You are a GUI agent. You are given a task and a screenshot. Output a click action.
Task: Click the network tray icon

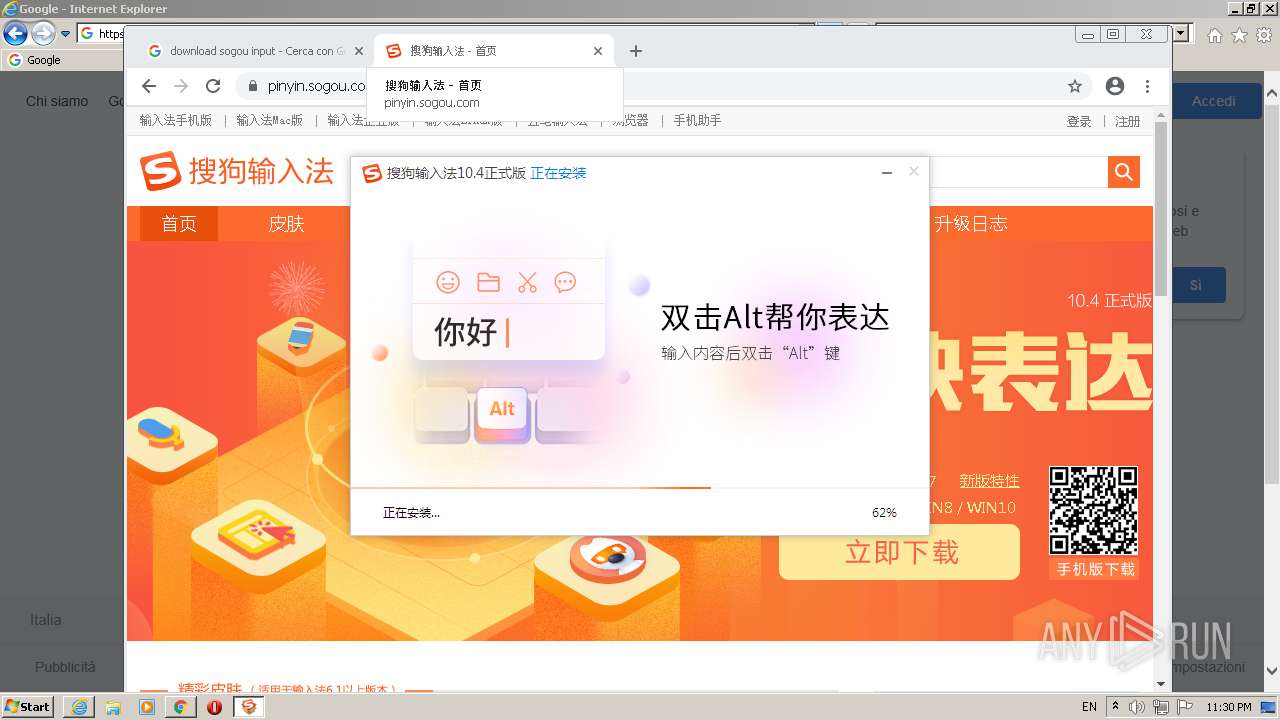coord(1161,707)
